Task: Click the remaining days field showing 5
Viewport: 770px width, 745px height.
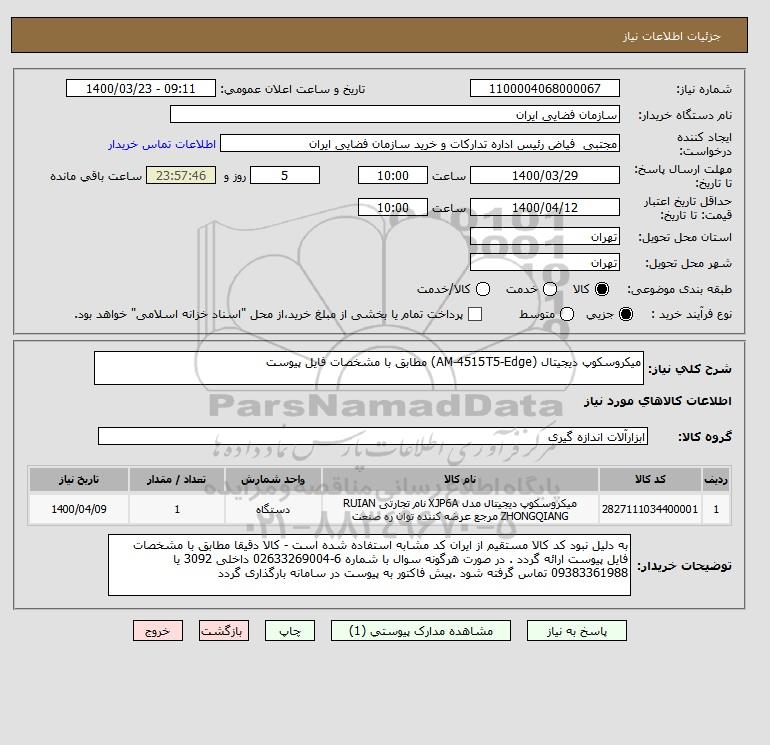Action: pyautogui.click(x=285, y=175)
